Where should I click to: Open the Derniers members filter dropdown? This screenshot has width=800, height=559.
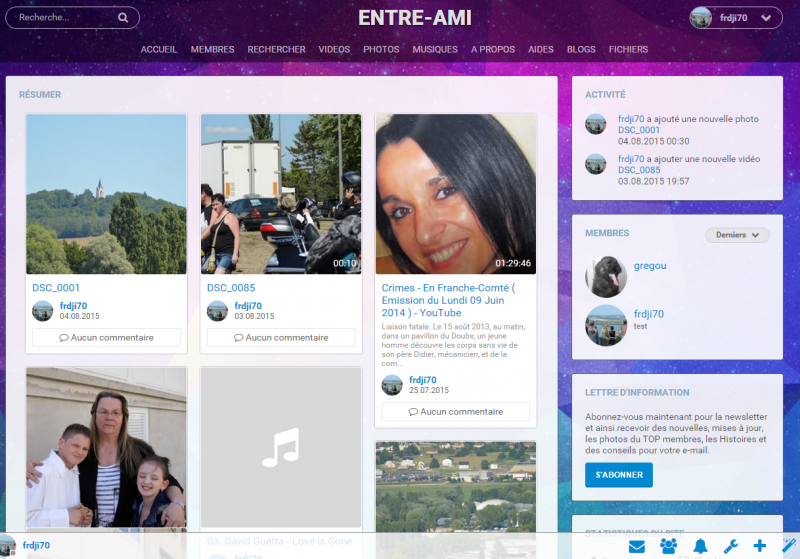(x=737, y=235)
